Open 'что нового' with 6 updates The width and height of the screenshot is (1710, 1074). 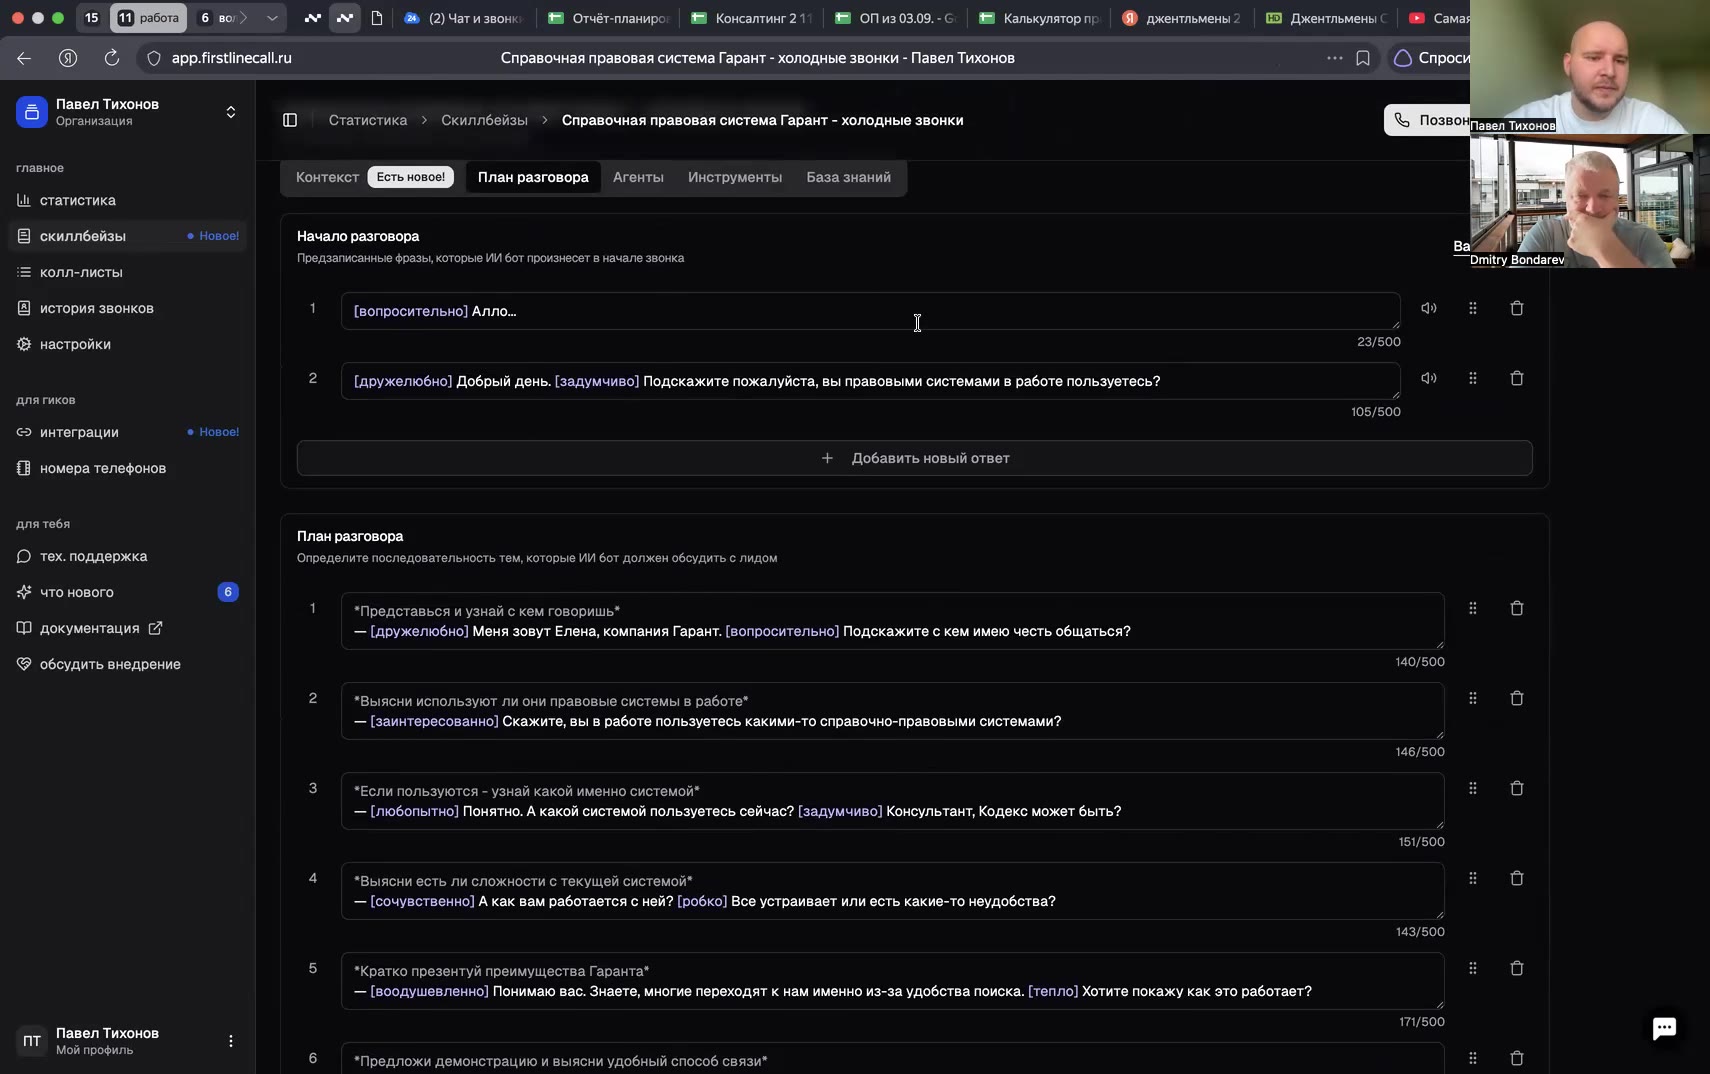pos(127,592)
